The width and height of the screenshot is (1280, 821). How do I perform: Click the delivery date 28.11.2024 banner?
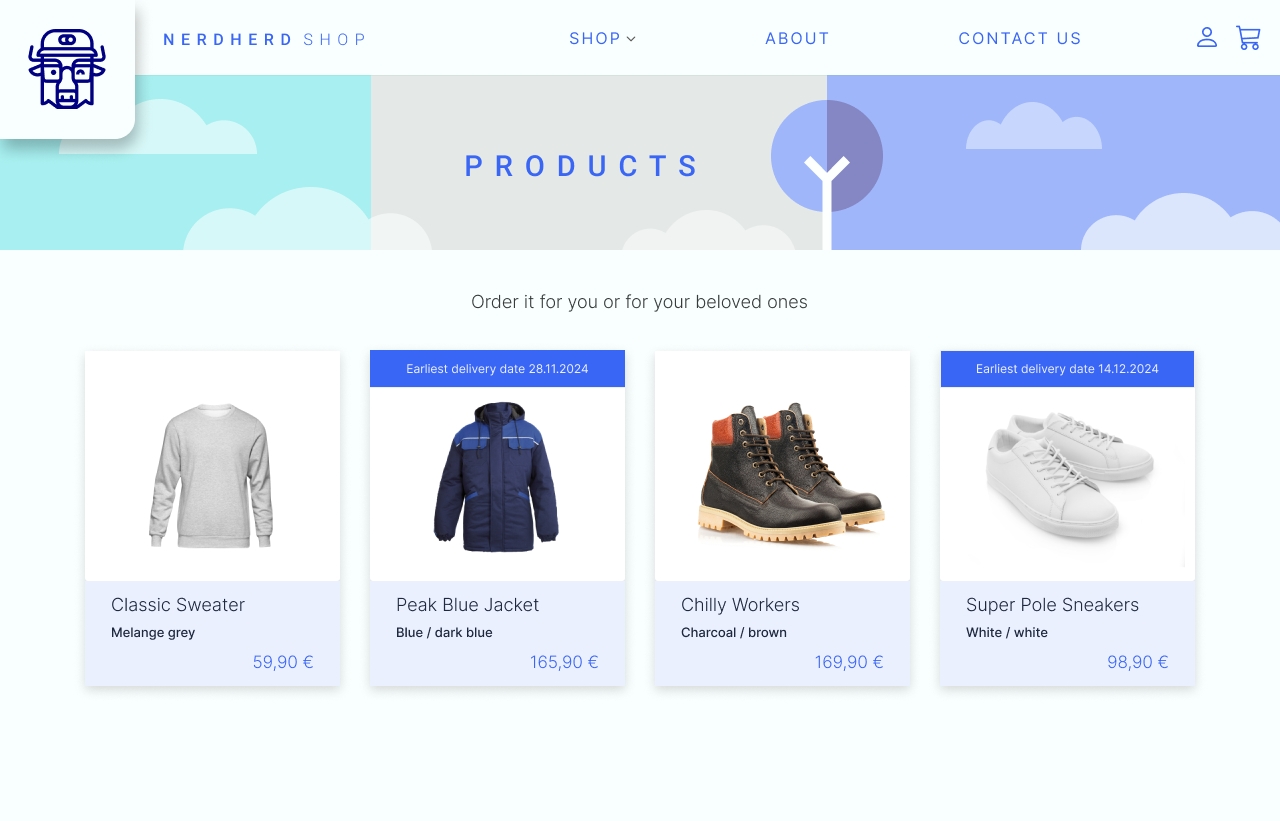[497, 368]
